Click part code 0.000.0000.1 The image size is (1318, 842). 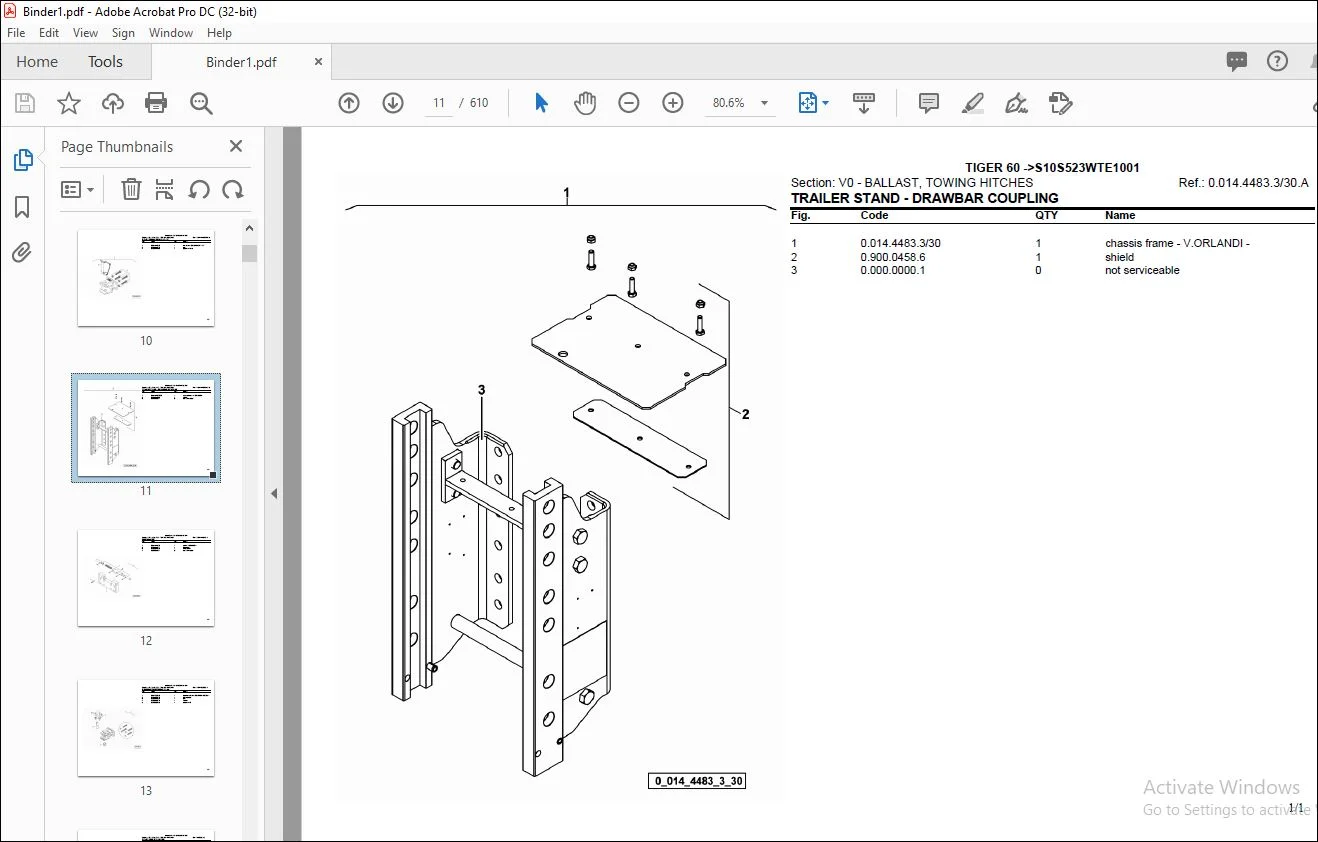893,270
